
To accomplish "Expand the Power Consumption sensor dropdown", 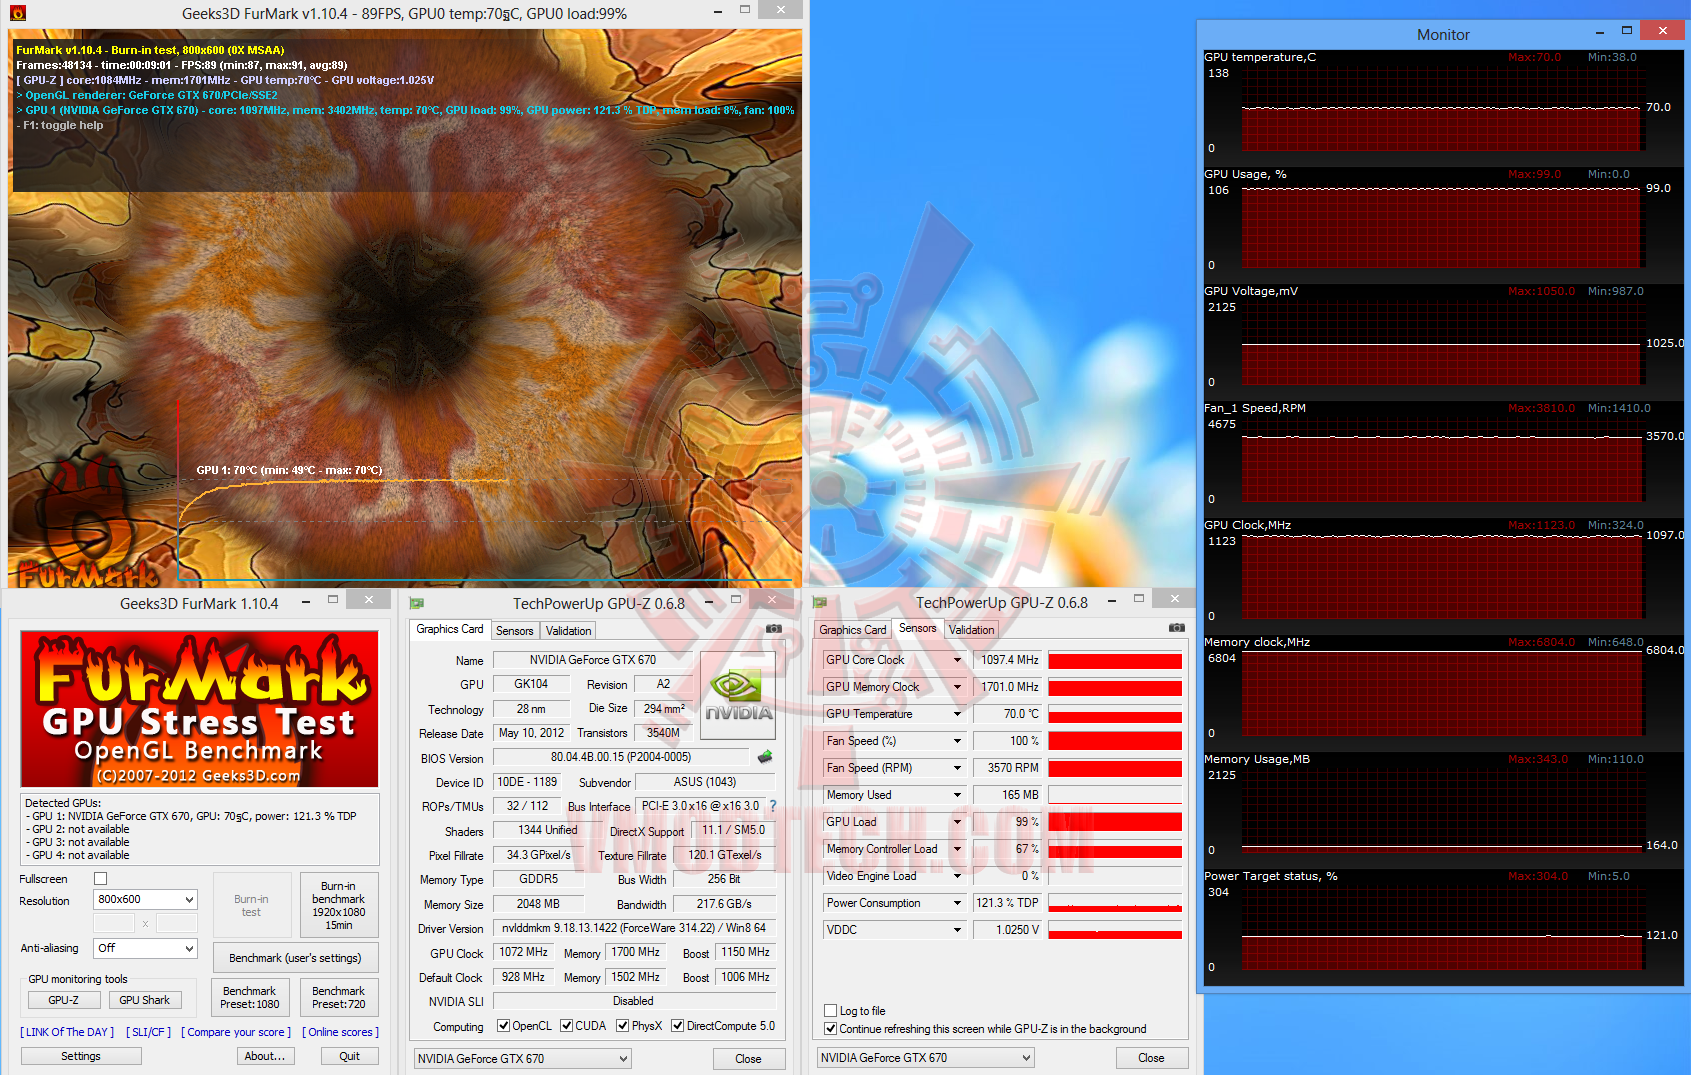I will click(957, 903).
